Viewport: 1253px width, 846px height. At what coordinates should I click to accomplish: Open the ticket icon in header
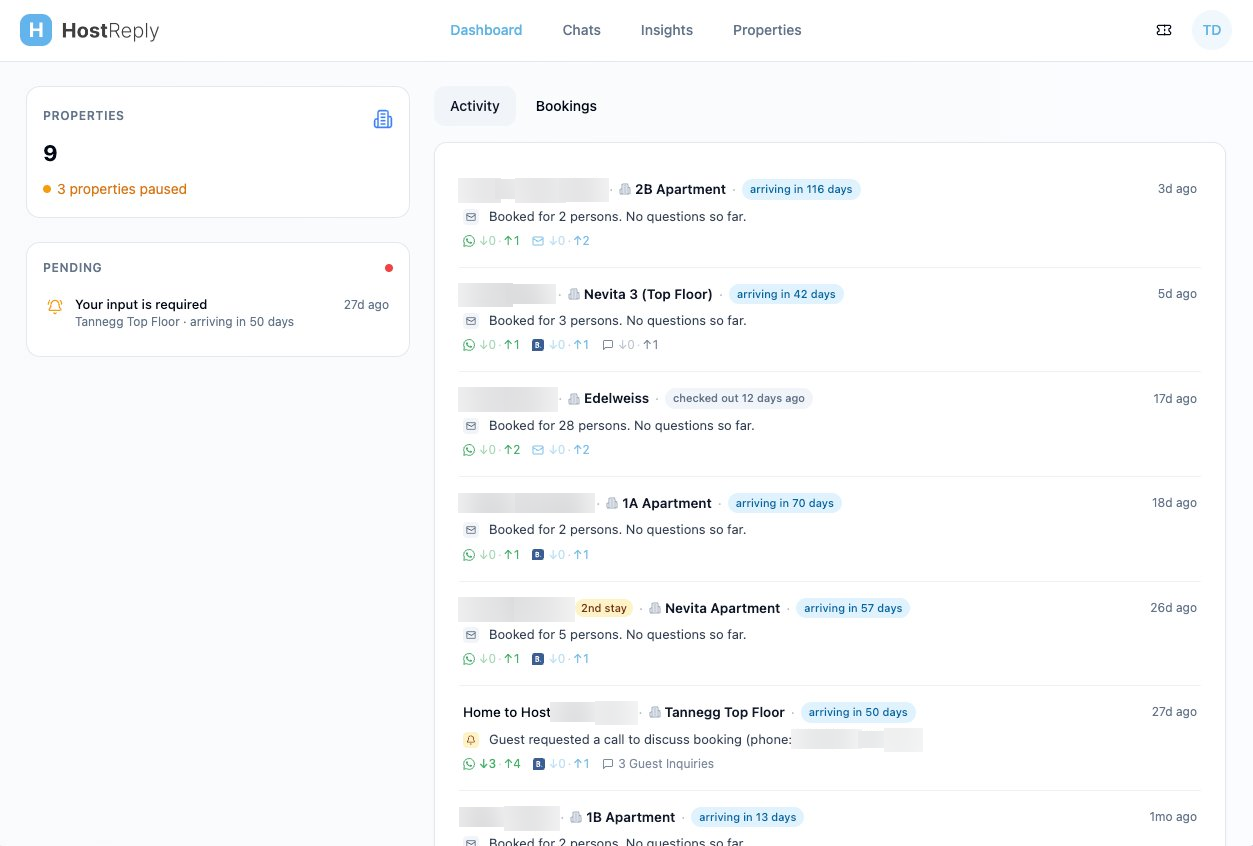[x=1164, y=30]
